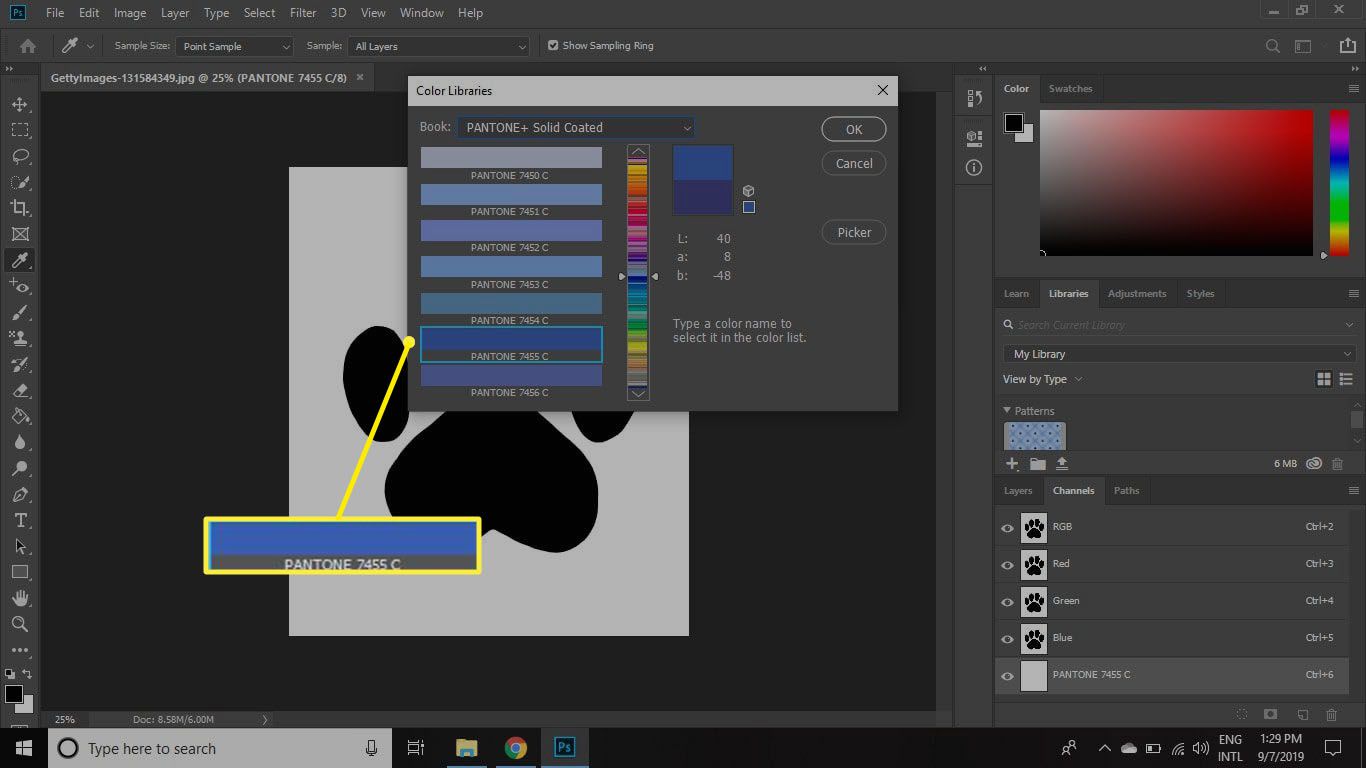Click the Color Libraries color strip slider
Viewport: 1366px width, 768px height.
638,273
